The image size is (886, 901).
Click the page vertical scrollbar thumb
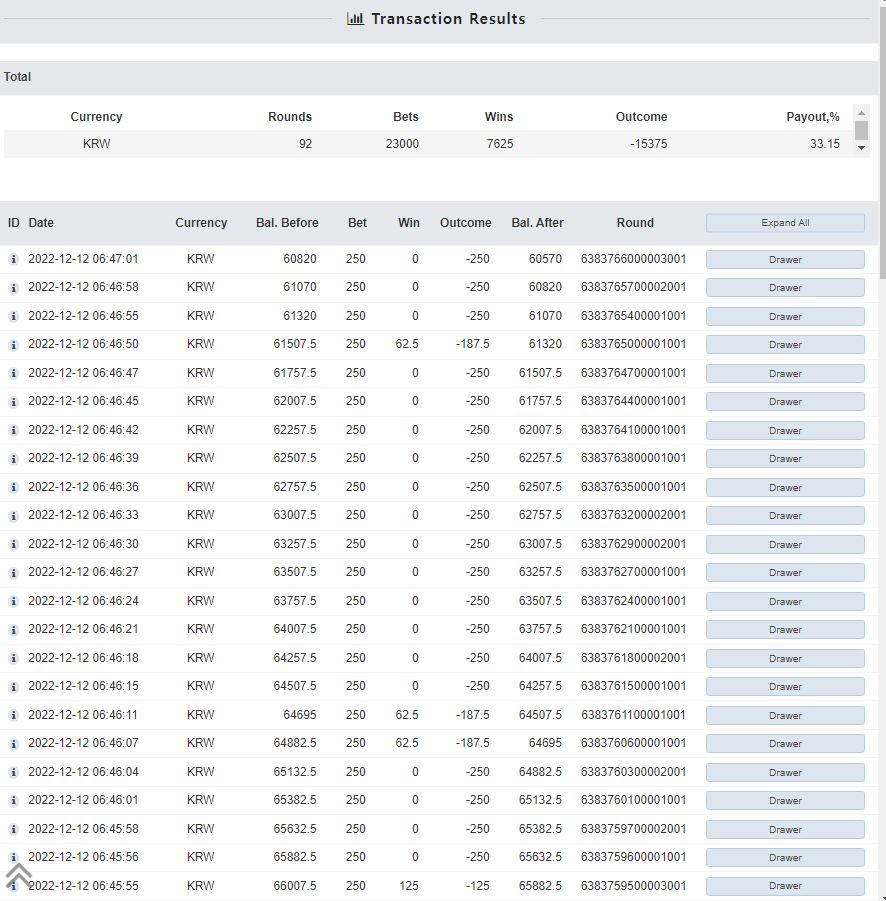click(883, 141)
